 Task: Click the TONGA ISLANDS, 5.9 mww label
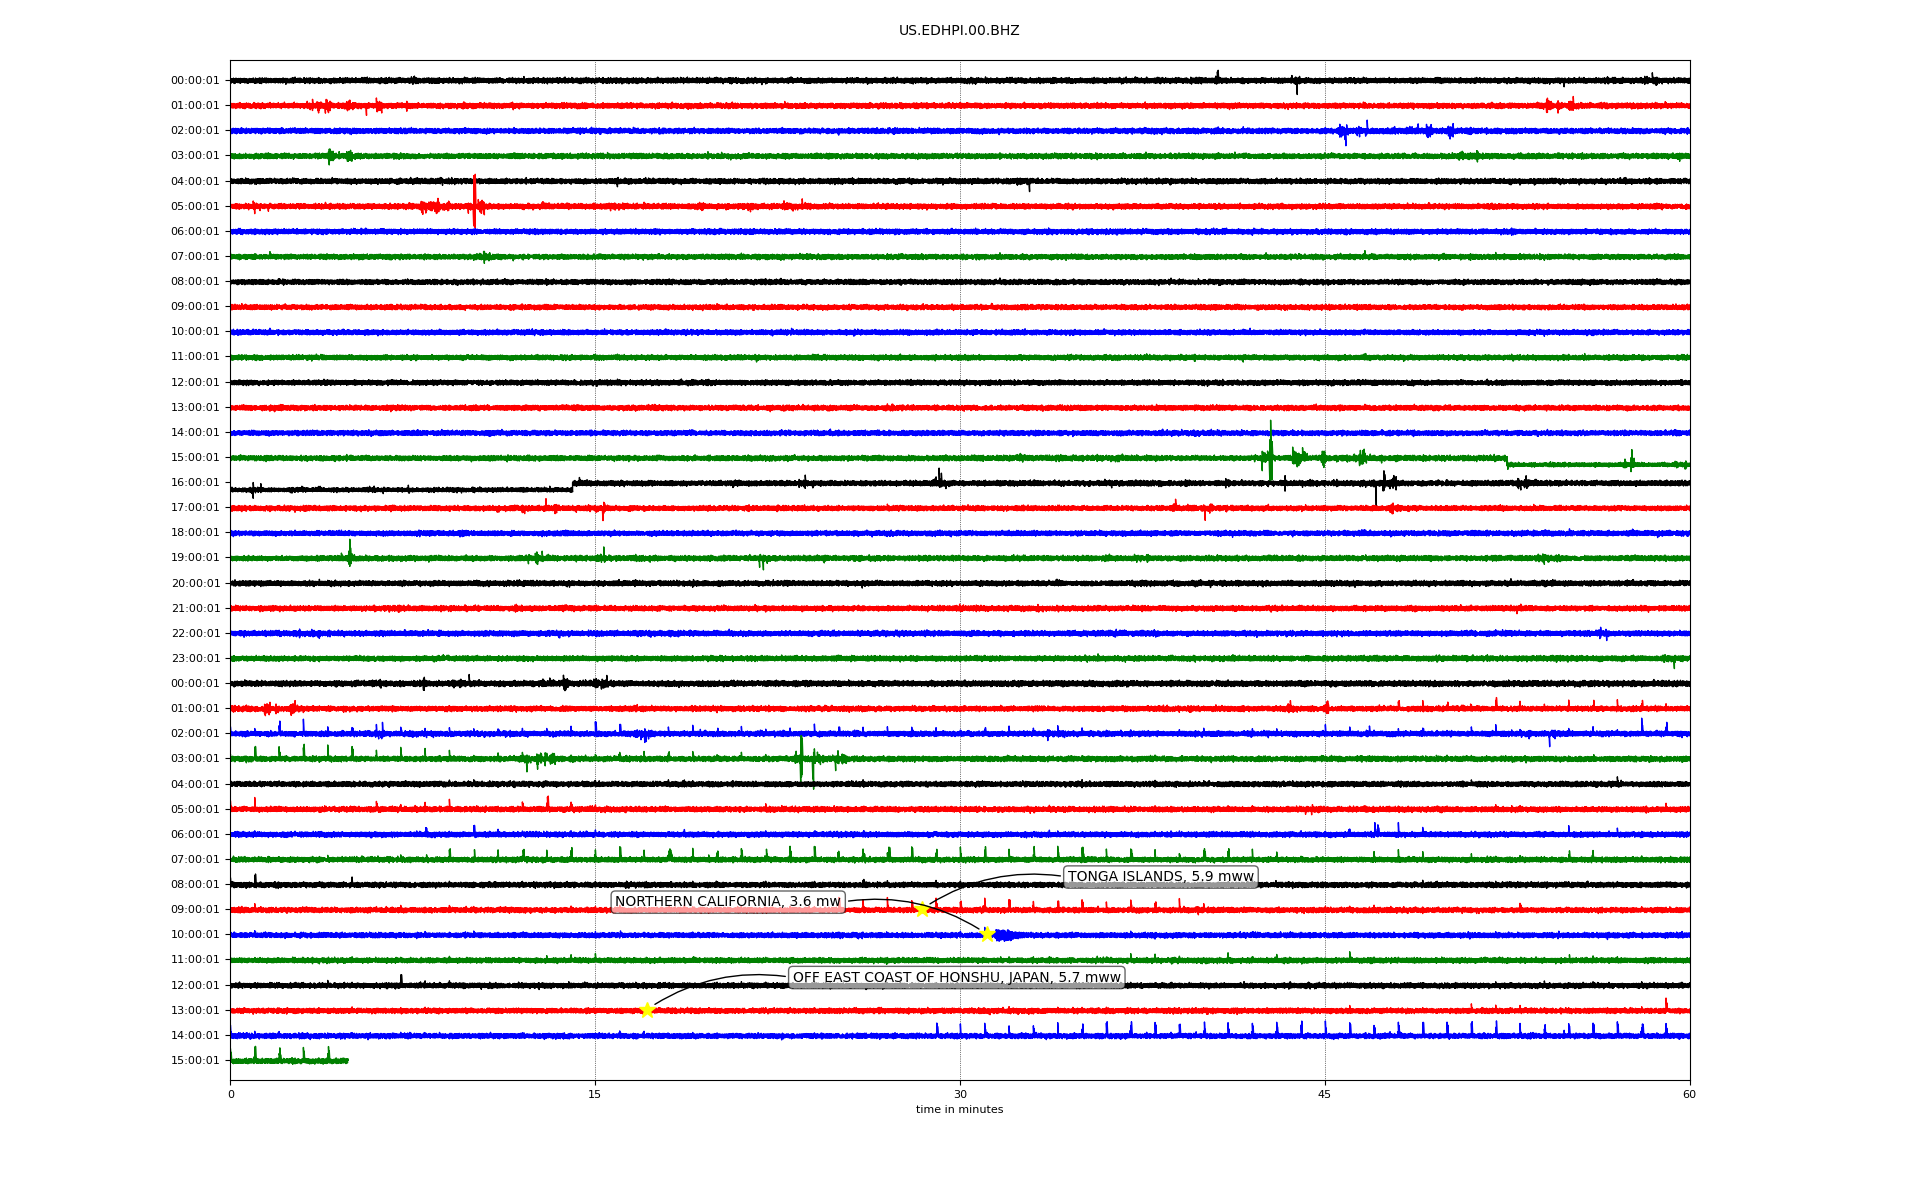click(1160, 877)
